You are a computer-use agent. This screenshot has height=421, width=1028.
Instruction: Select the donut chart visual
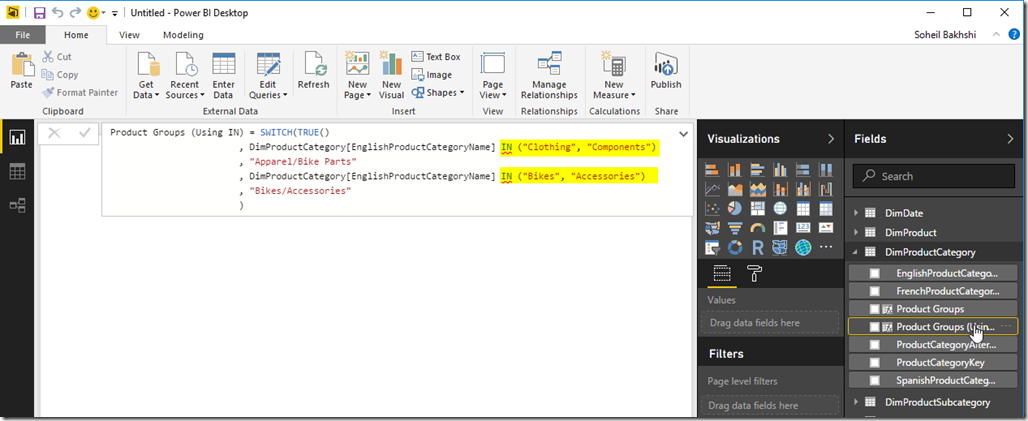734,248
